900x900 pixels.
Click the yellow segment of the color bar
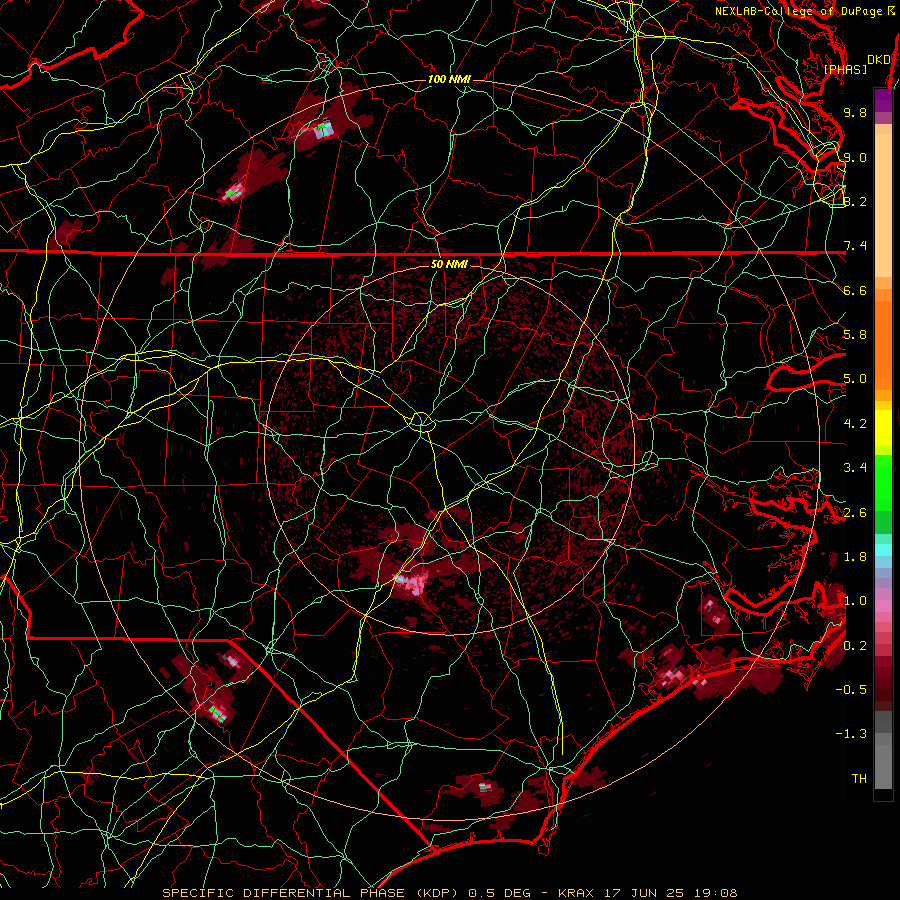click(x=883, y=428)
